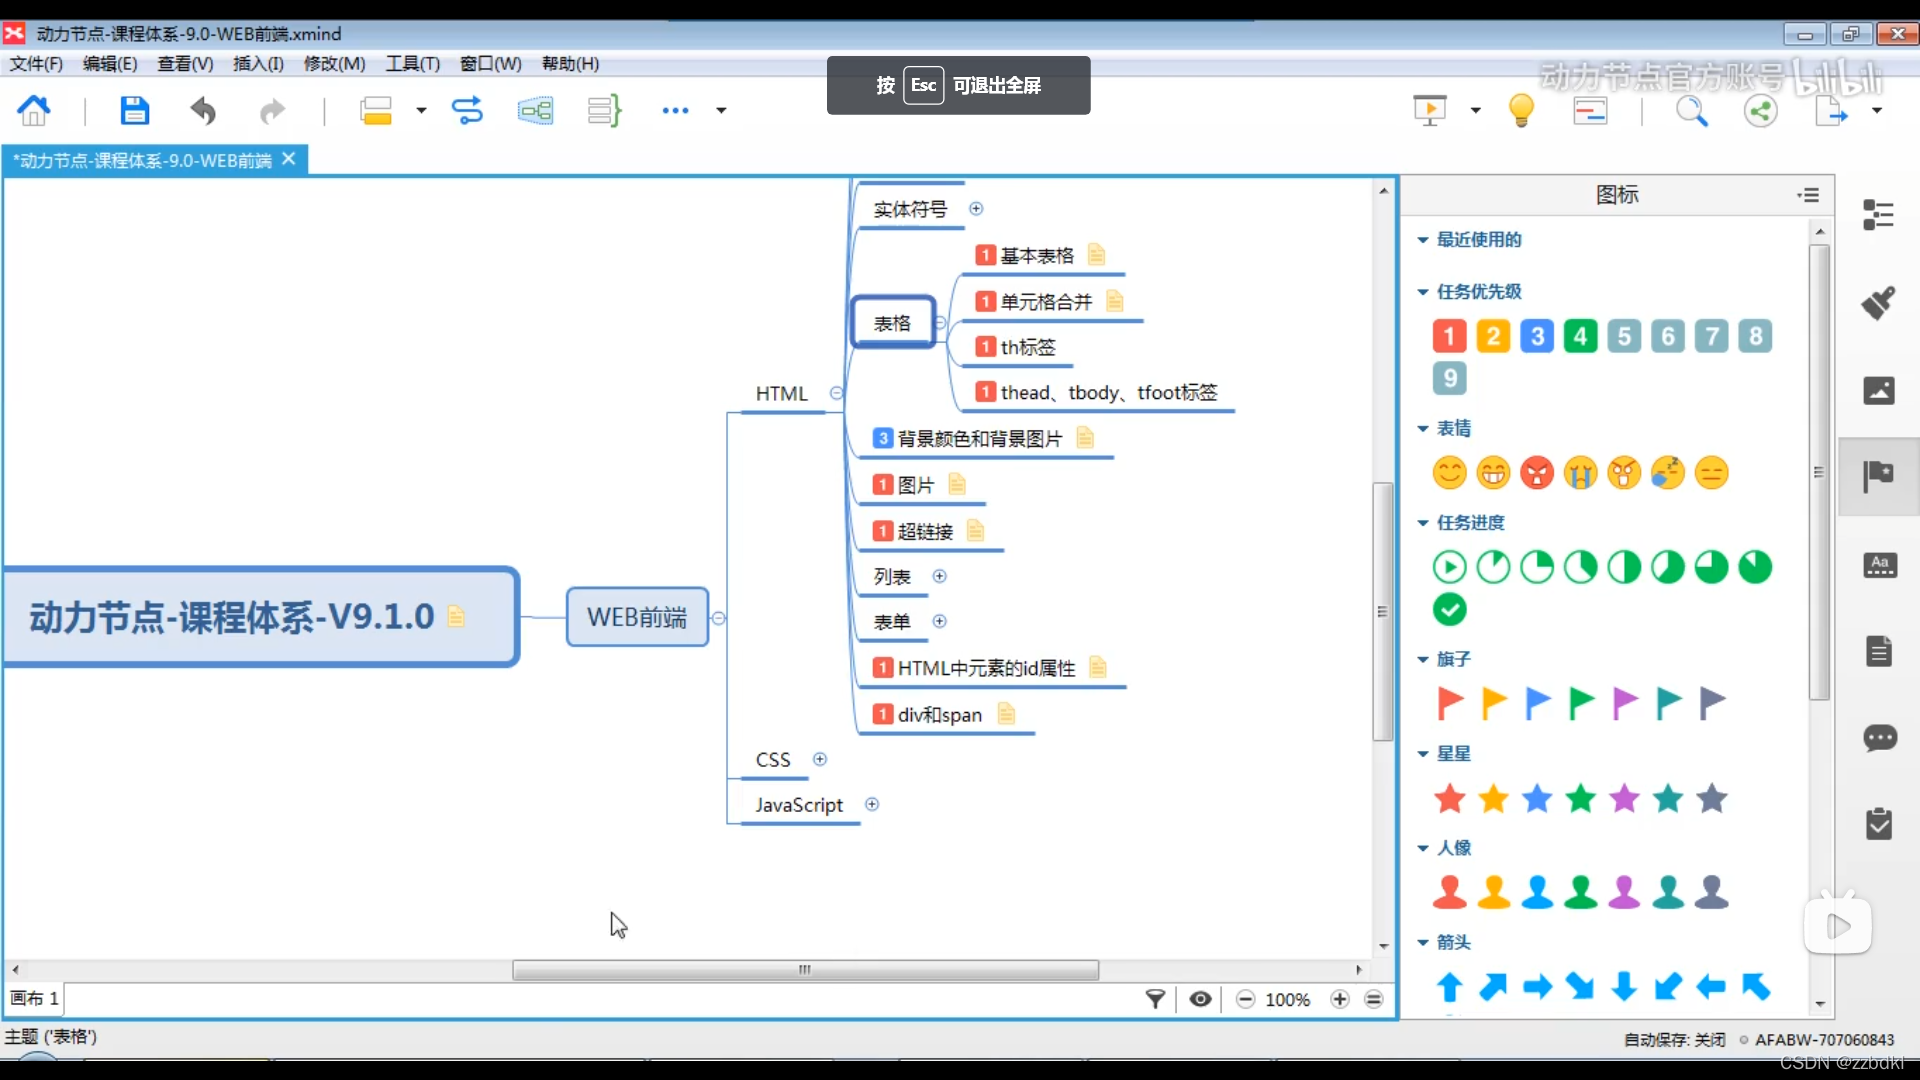
Task: Click the canvas horizontal scrollbar thumb
Action: click(x=805, y=970)
